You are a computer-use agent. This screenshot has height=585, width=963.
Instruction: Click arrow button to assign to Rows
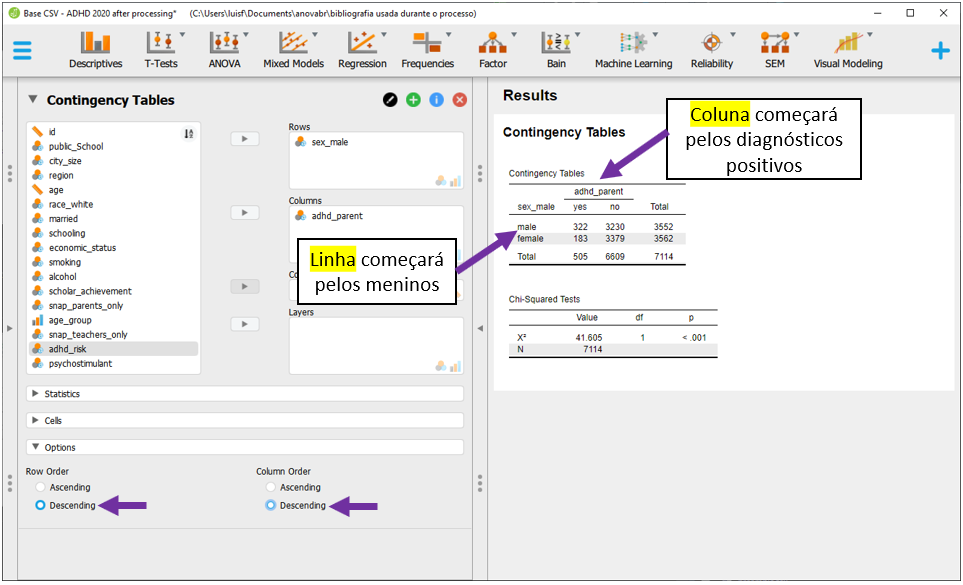[x=245, y=139]
